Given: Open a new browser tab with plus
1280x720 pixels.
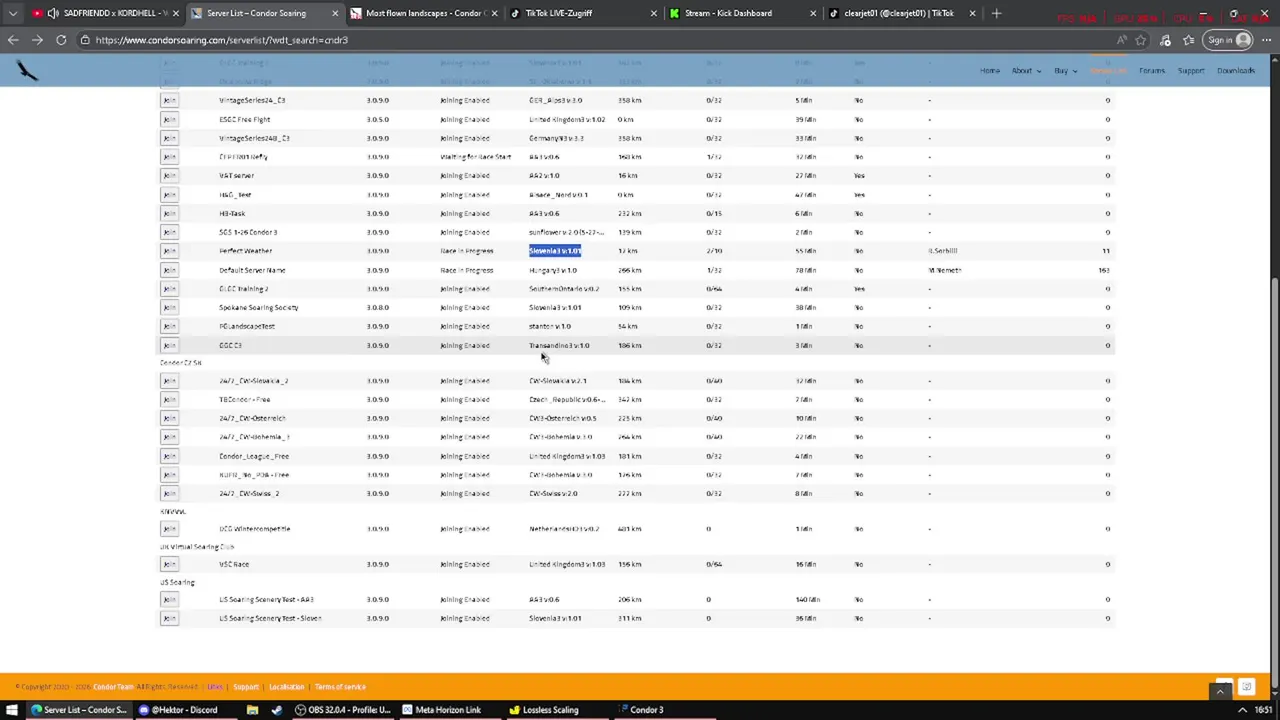Looking at the screenshot, I should click(x=996, y=13).
